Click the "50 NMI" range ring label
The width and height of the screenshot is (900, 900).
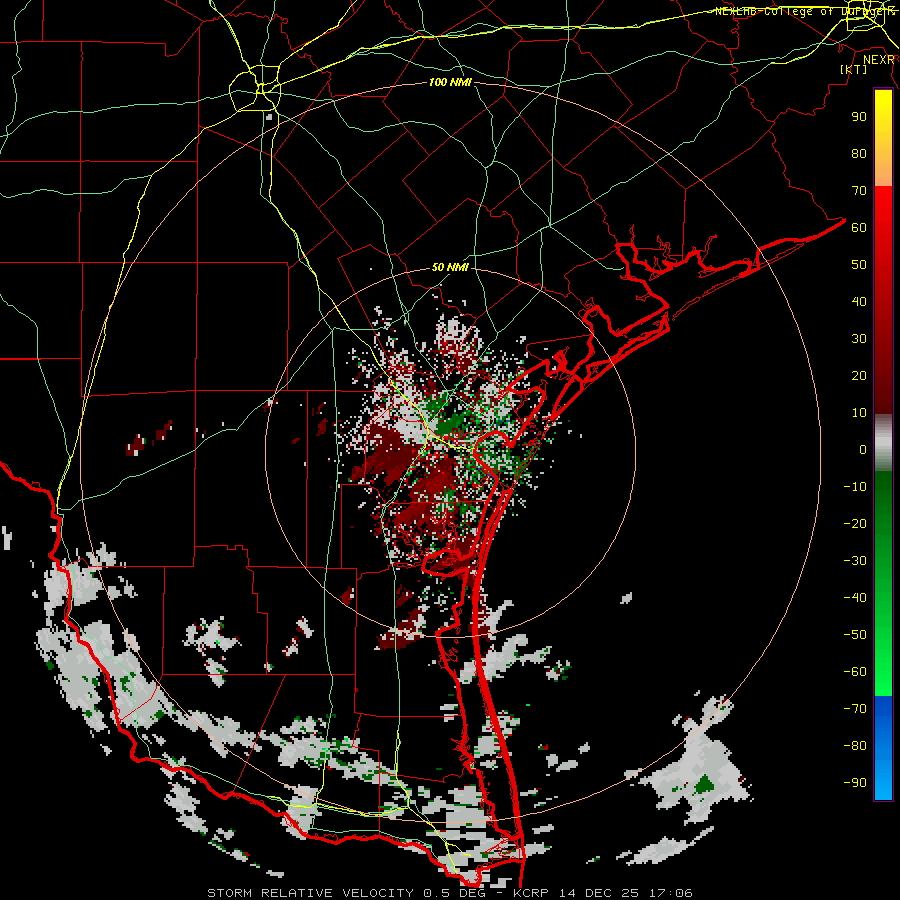pos(450,267)
